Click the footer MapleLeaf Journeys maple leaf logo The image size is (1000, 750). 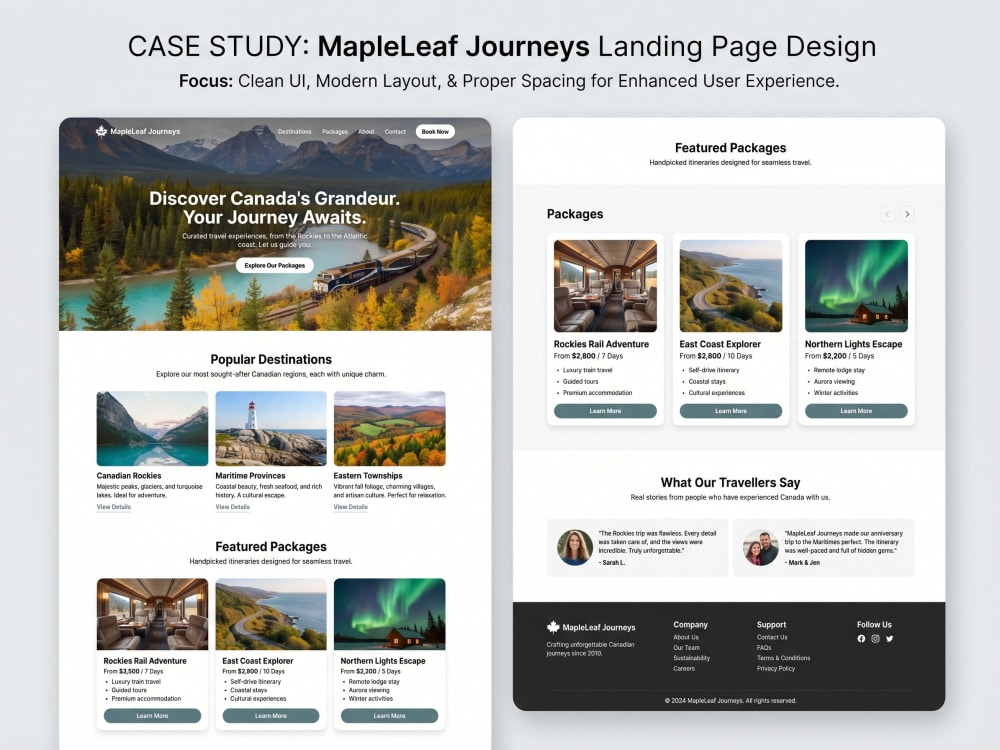(553, 627)
